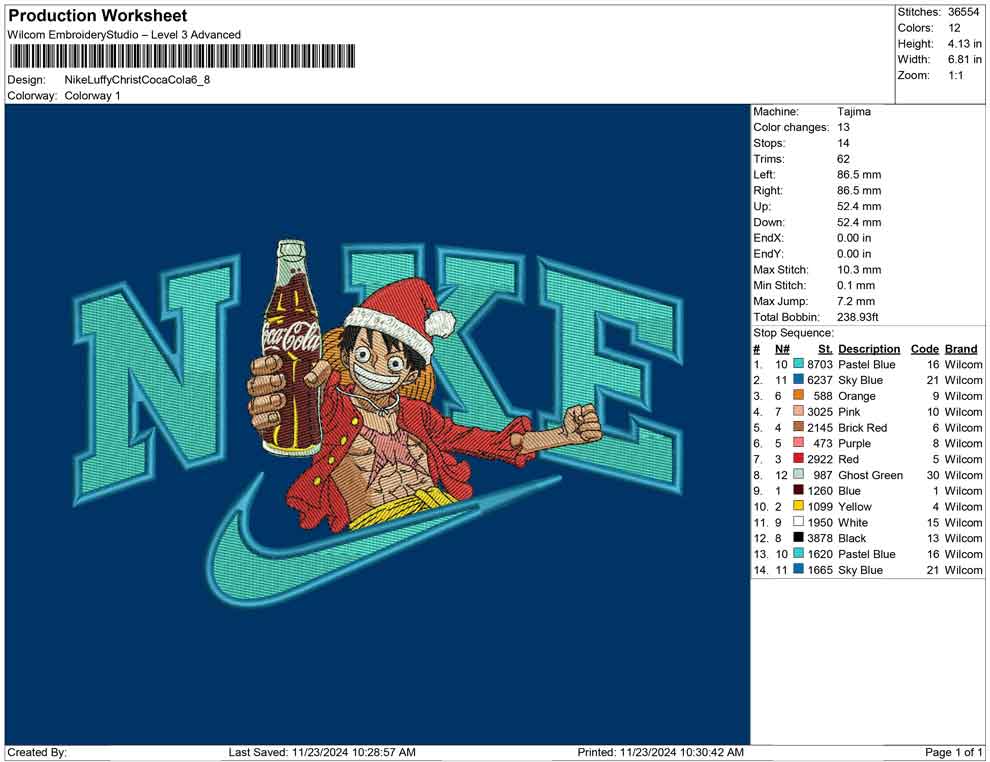
Task: Select 'Printed: 11/23/2024 10:30:42 AM' text
Action: pyautogui.click(x=660, y=752)
